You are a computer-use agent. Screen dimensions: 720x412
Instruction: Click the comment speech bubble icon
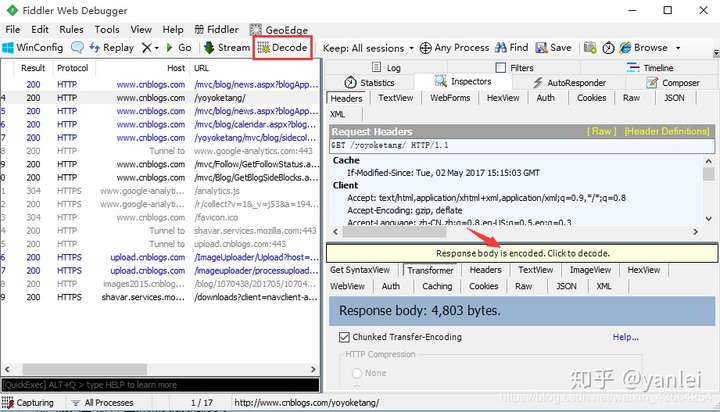click(78, 47)
